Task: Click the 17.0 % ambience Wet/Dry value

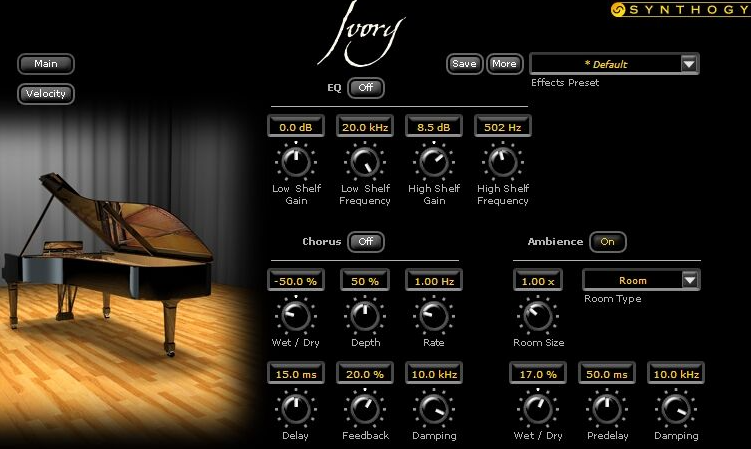Action: click(538, 374)
